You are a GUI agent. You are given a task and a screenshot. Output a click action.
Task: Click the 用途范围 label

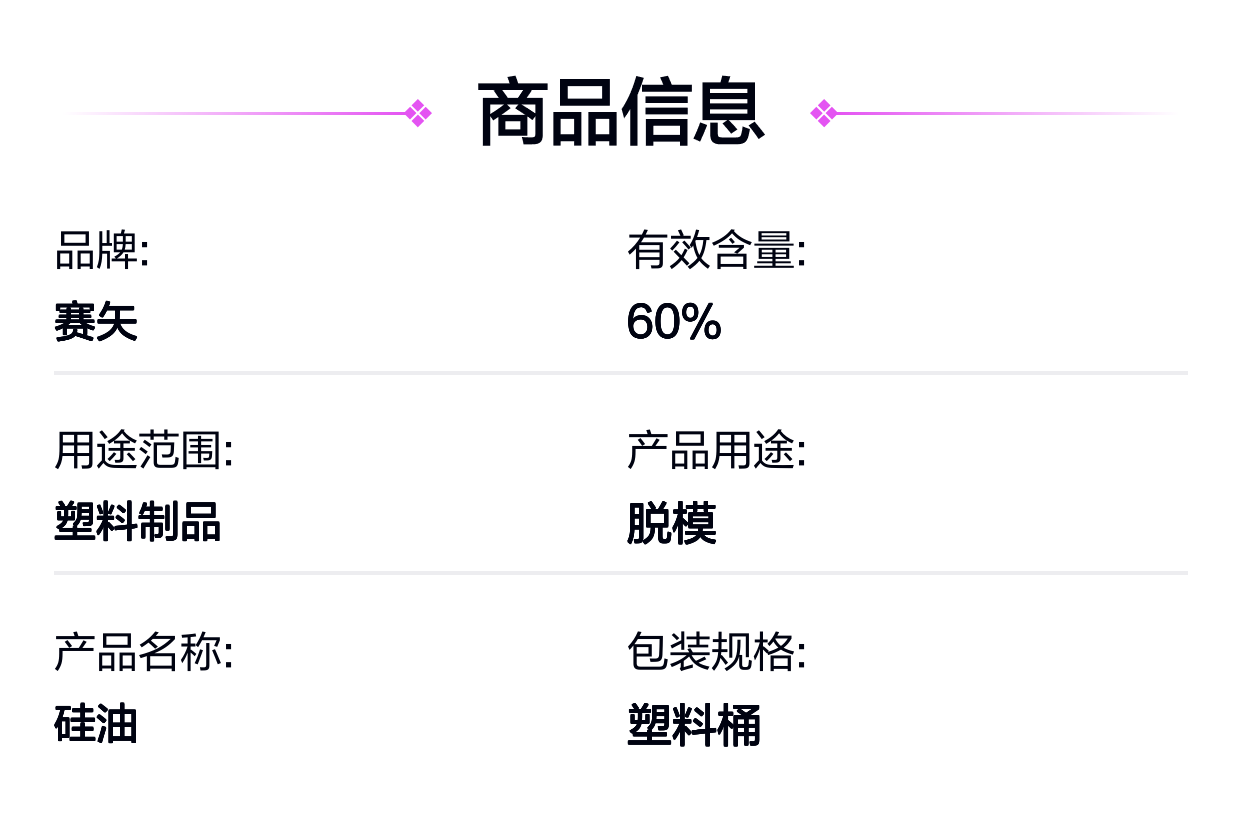click(x=144, y=451)
